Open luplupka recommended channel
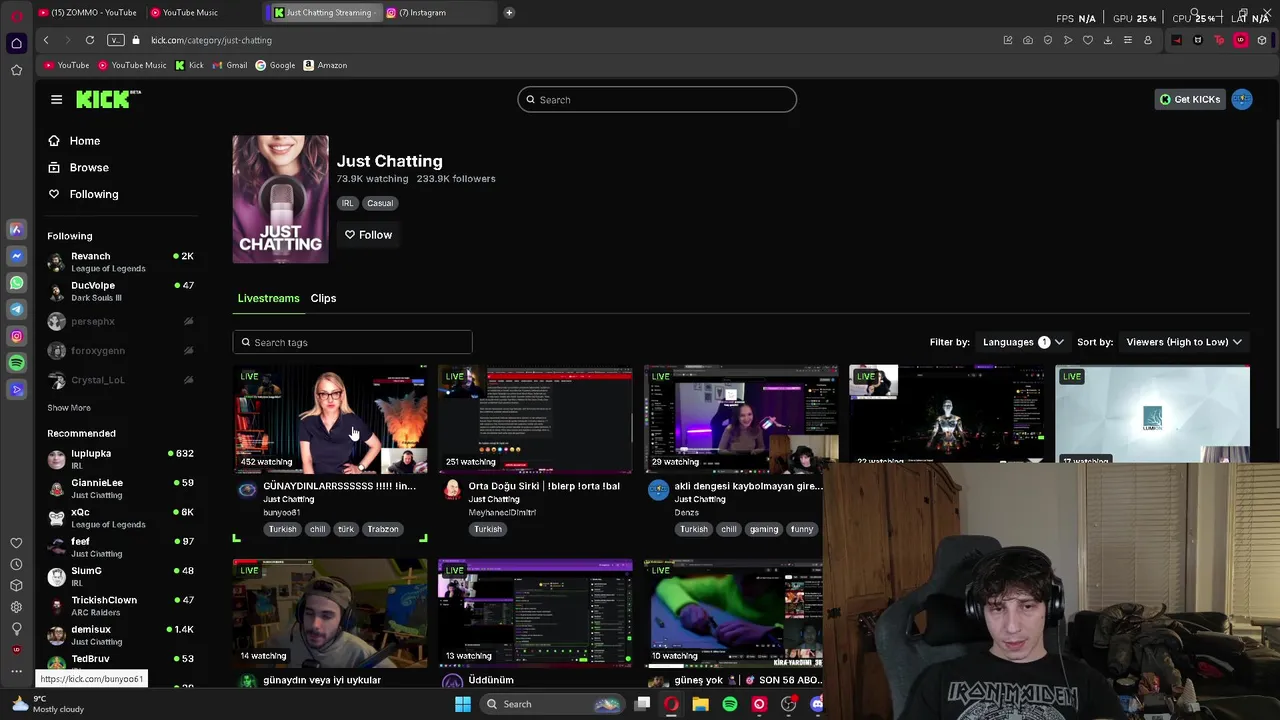The width and height of the screenshot is (1280, 720). [x=120, y=459]
